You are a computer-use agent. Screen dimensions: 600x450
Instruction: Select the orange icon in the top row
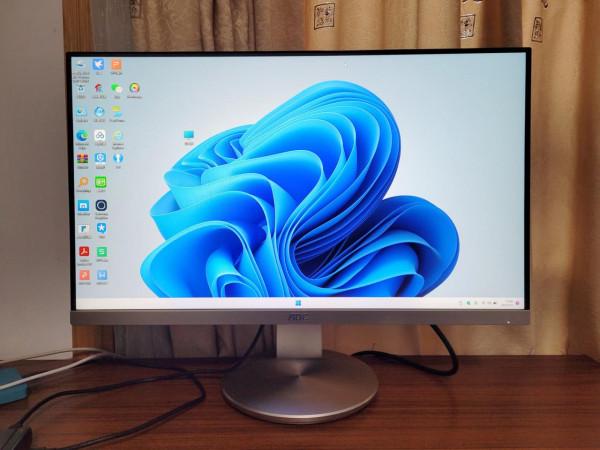tap(116, 65)
